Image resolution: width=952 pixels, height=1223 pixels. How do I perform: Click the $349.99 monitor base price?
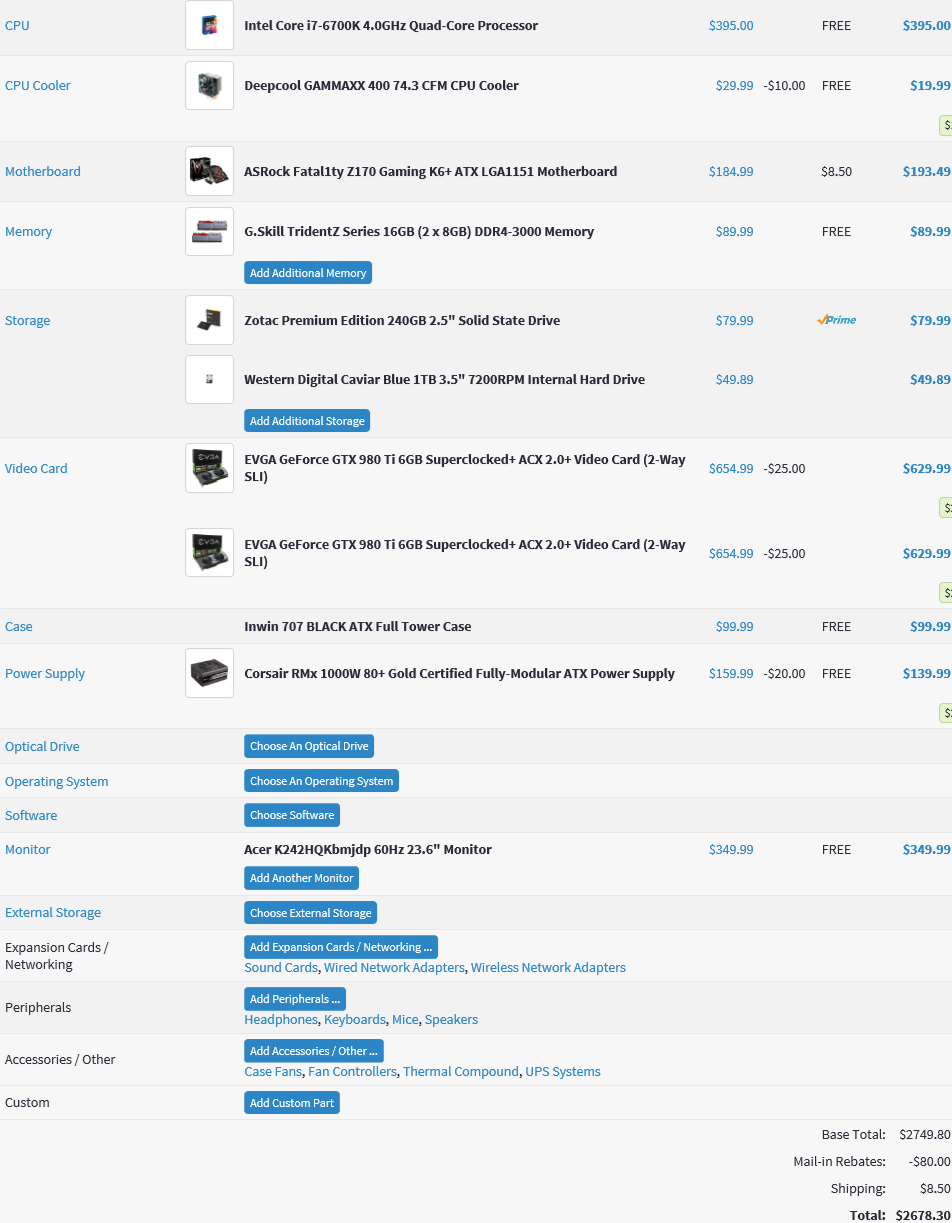tap(731, 849)
